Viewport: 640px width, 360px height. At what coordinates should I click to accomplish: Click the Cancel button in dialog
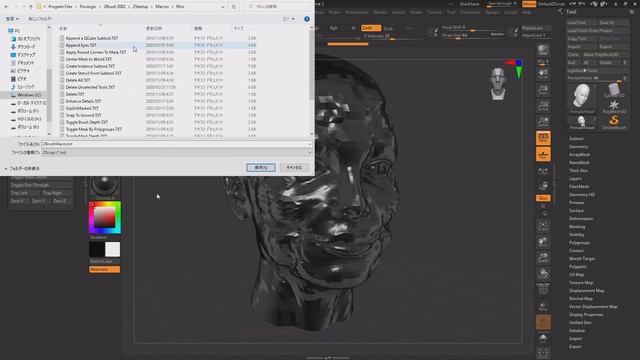[294, 167]
